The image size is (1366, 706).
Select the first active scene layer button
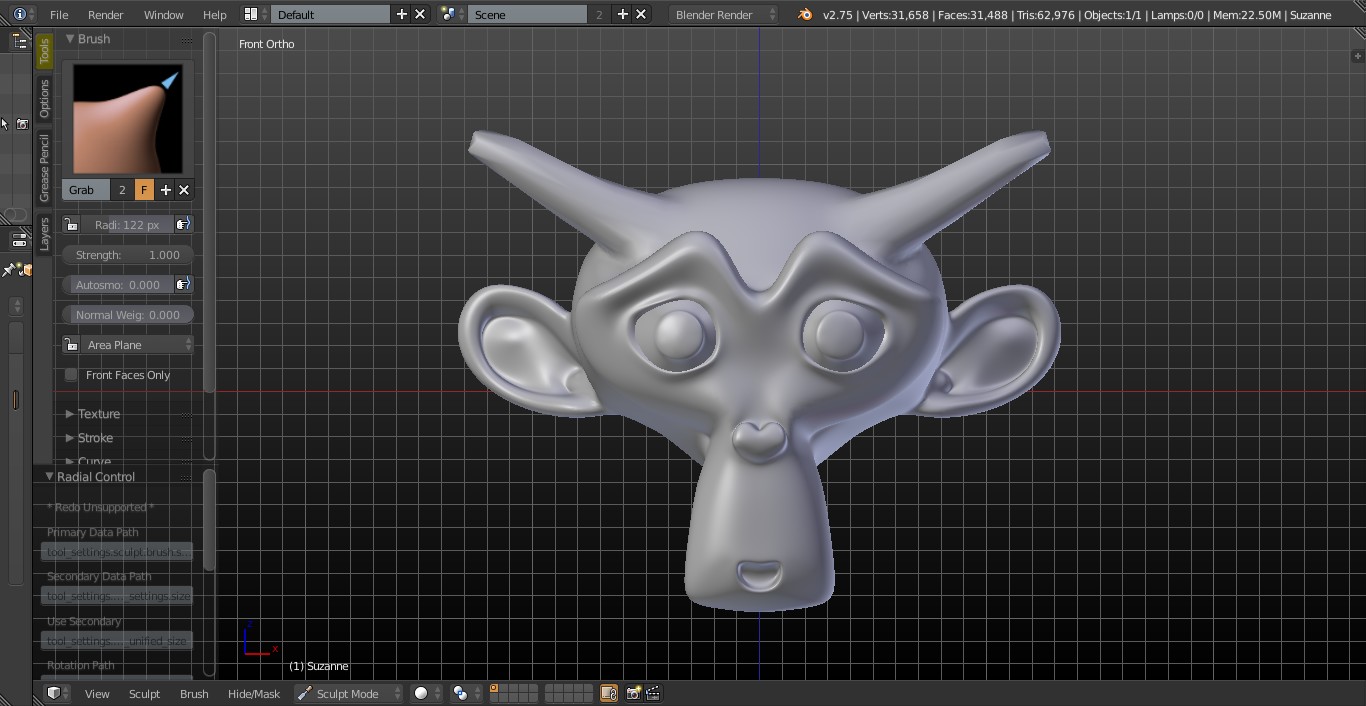coord(494,689)
